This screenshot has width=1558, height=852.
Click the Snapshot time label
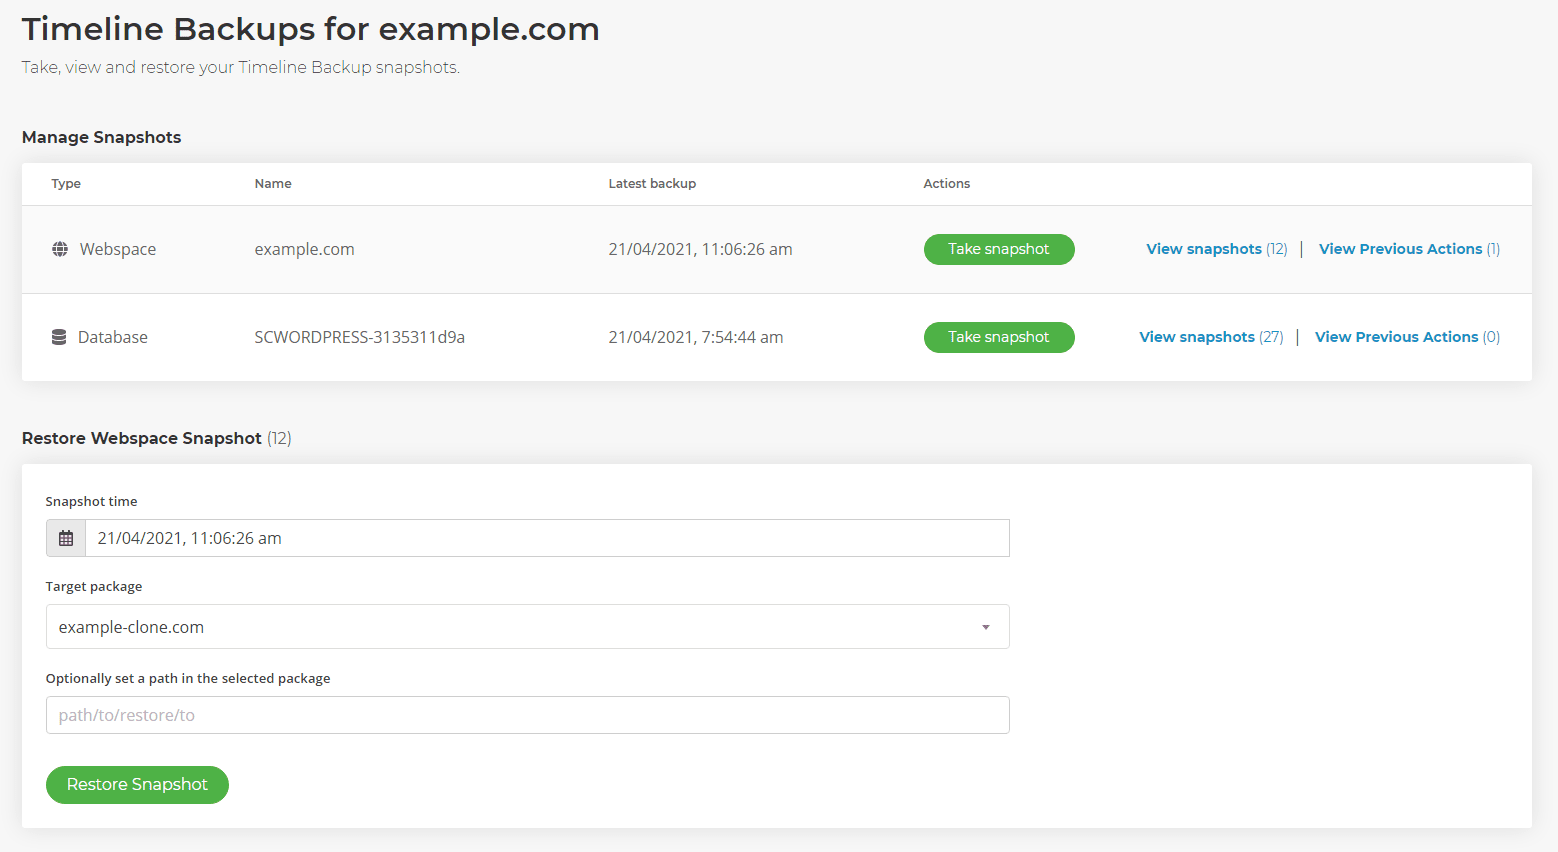(x=91, y=501)
